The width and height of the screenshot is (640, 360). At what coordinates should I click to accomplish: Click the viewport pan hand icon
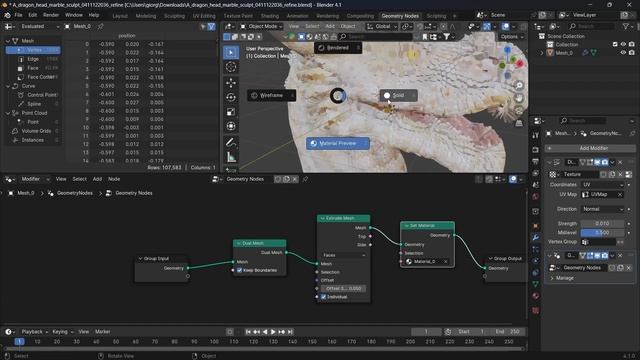tap(519, 98)
